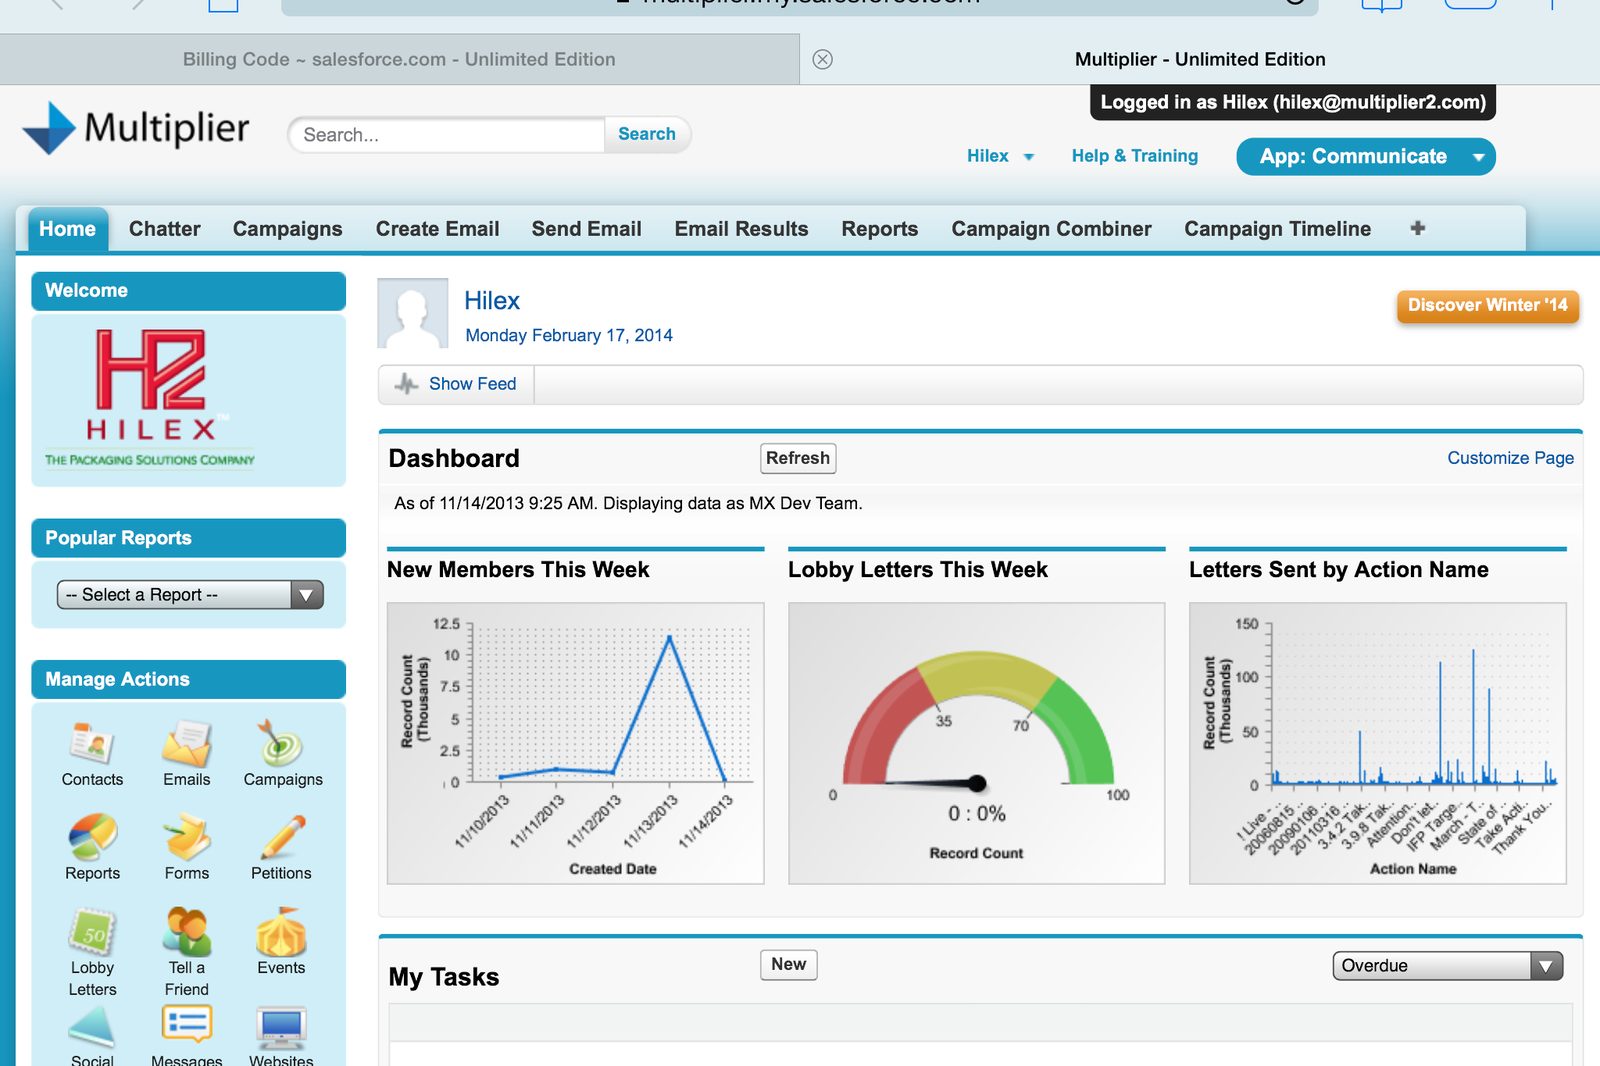Open the Tell a Friend icon
This screenshot has width=1600, height=1066.
[187, 932]
